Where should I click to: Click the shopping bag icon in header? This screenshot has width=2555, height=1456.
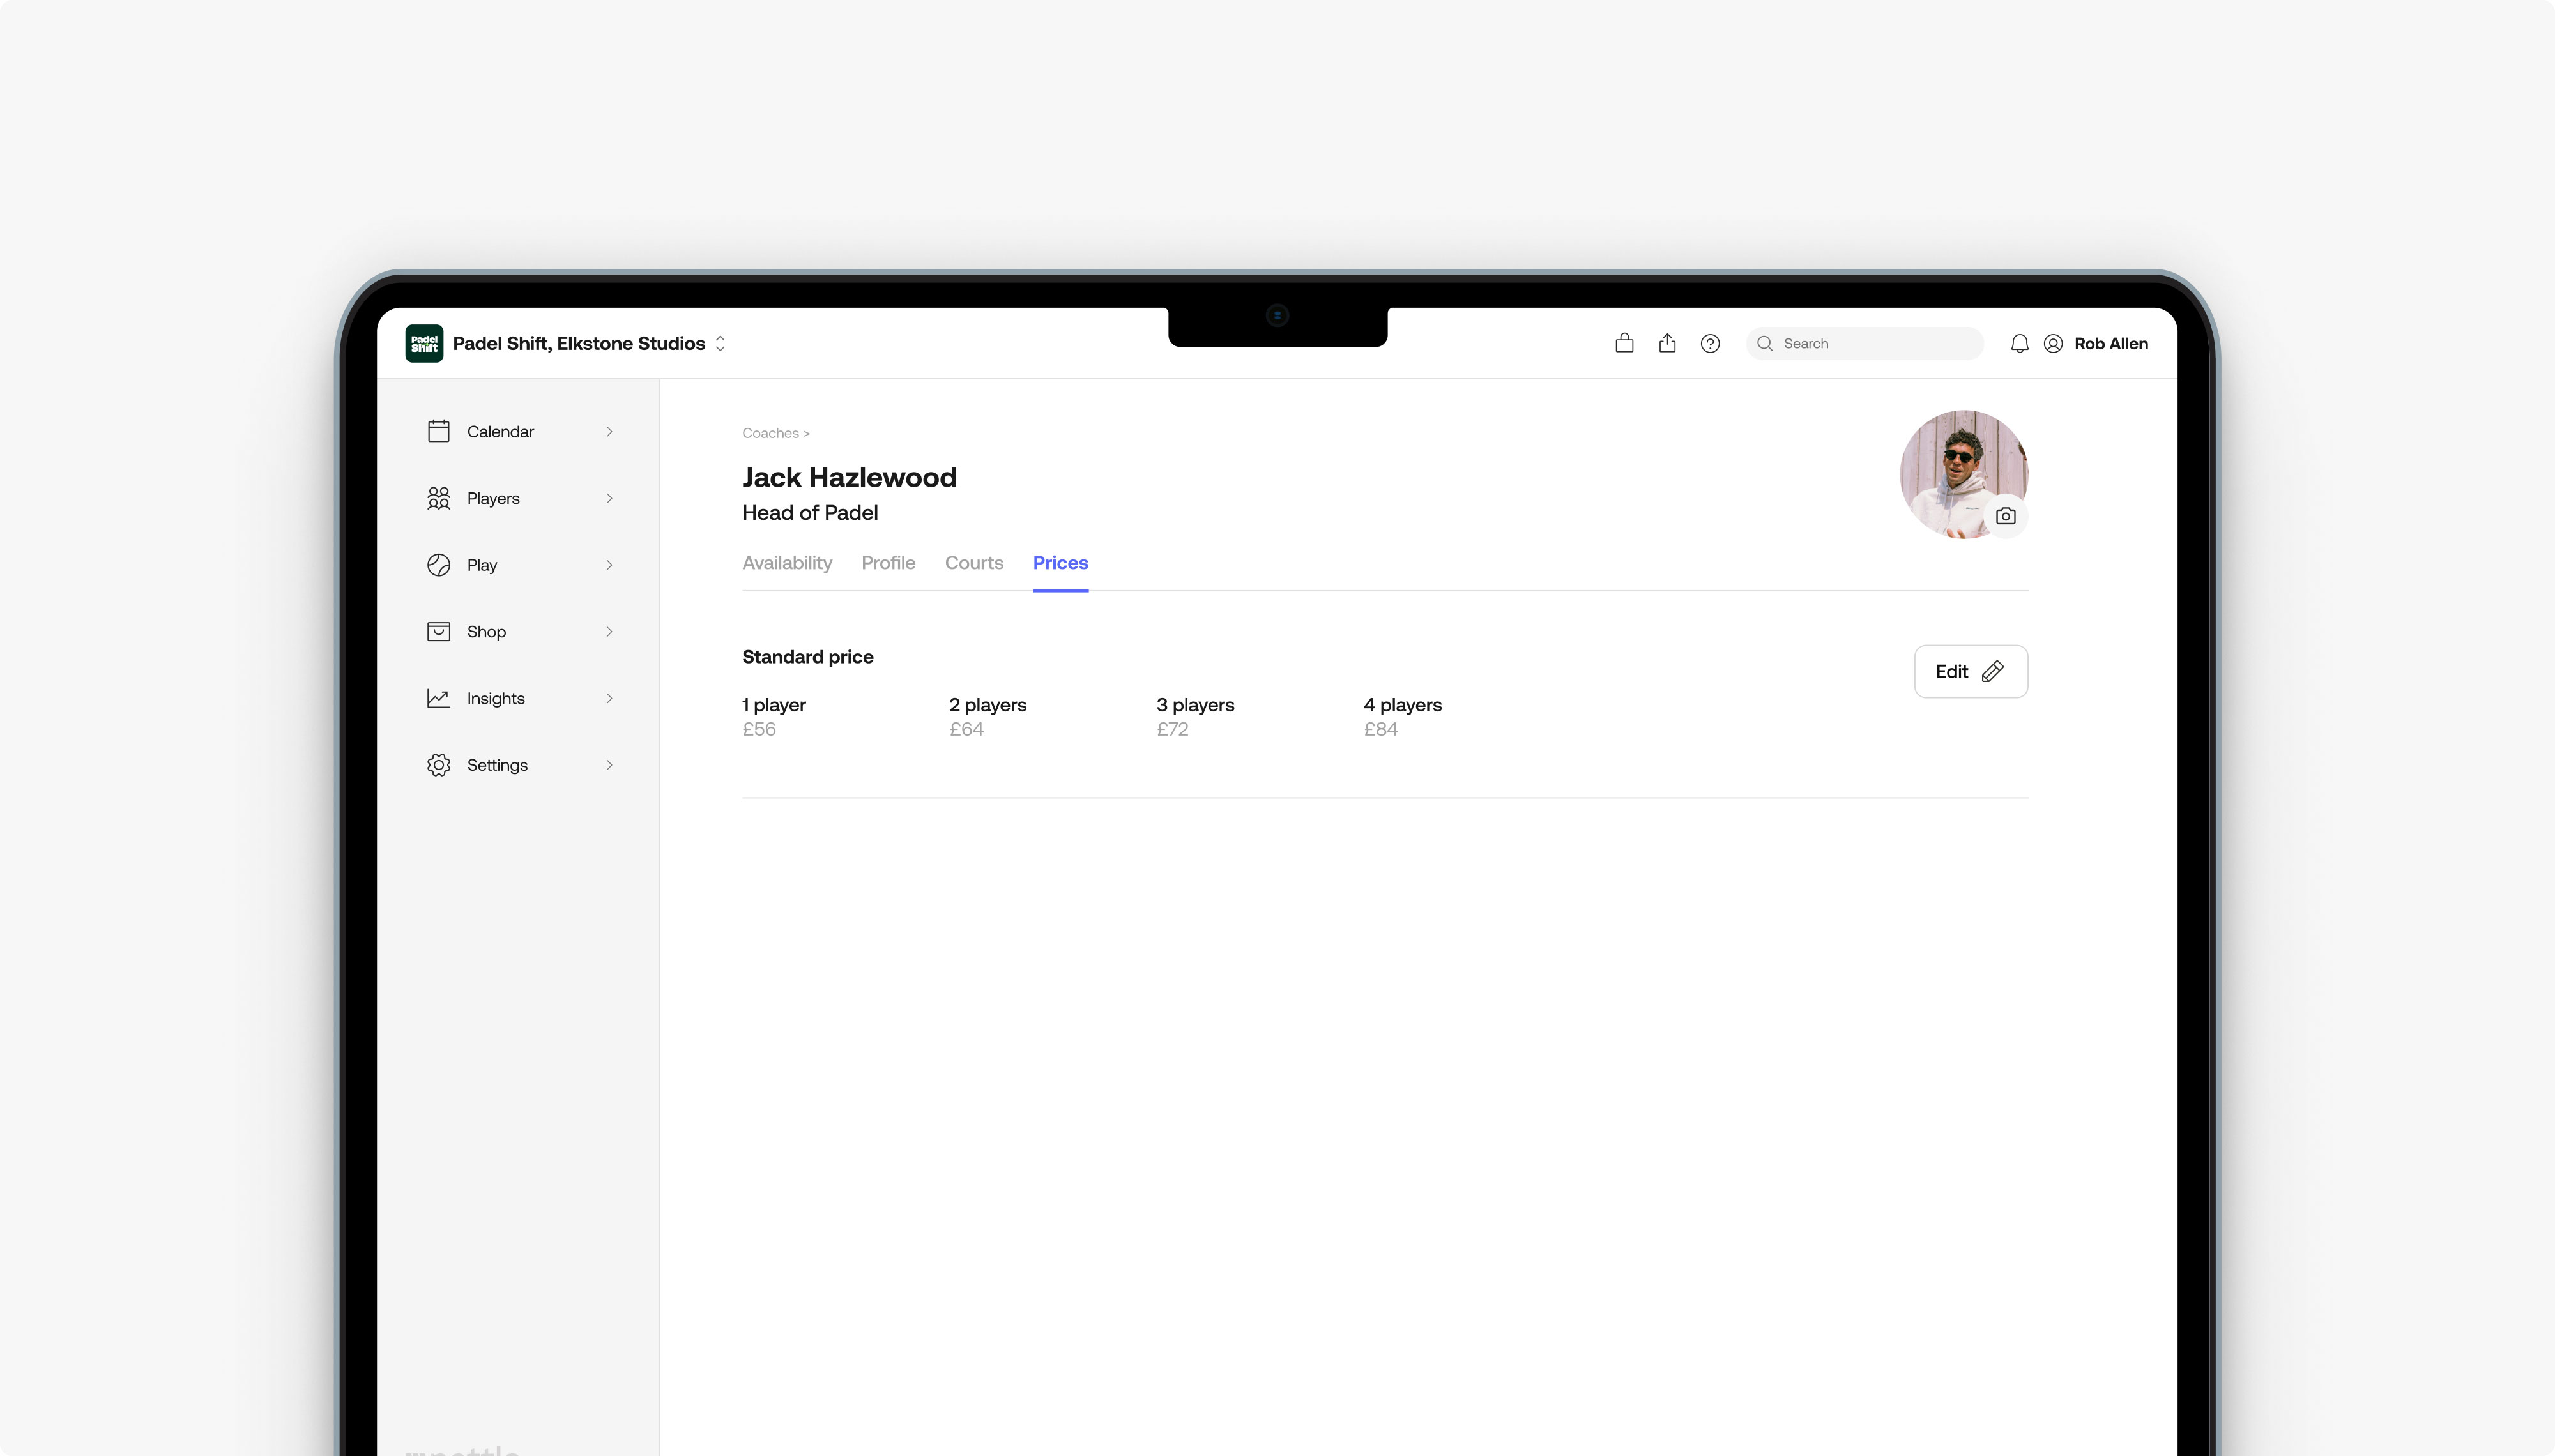[1624, 343]
